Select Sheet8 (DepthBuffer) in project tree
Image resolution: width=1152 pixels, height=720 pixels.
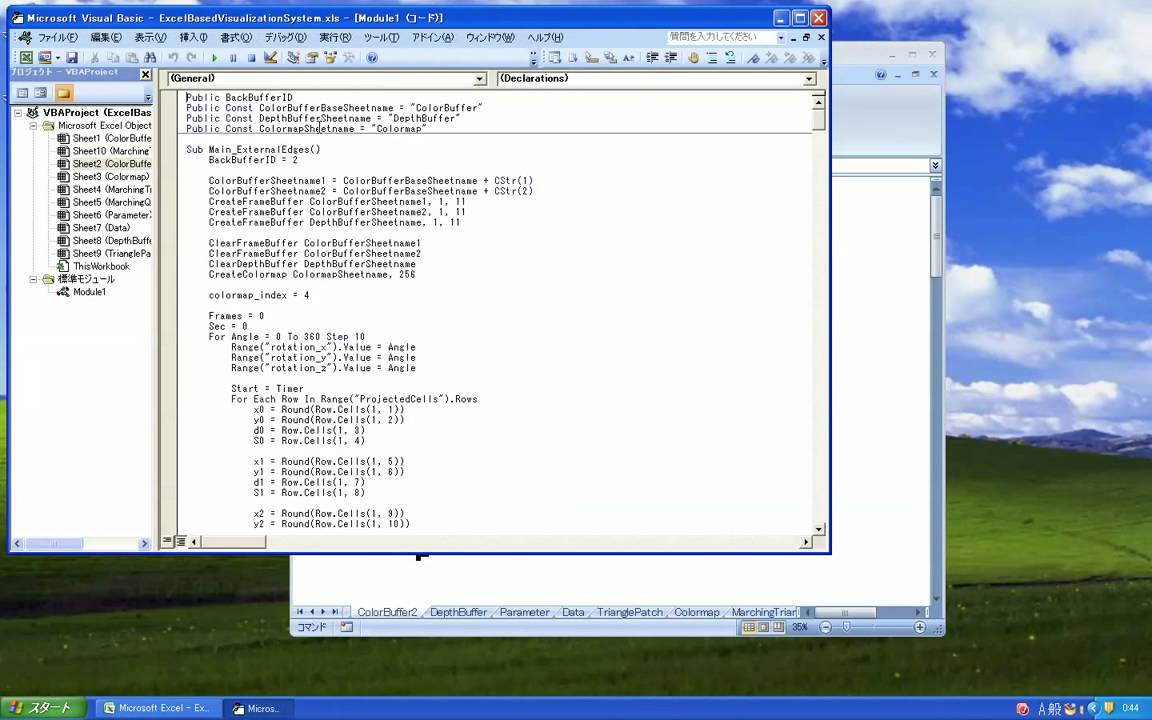click(112, 240)
